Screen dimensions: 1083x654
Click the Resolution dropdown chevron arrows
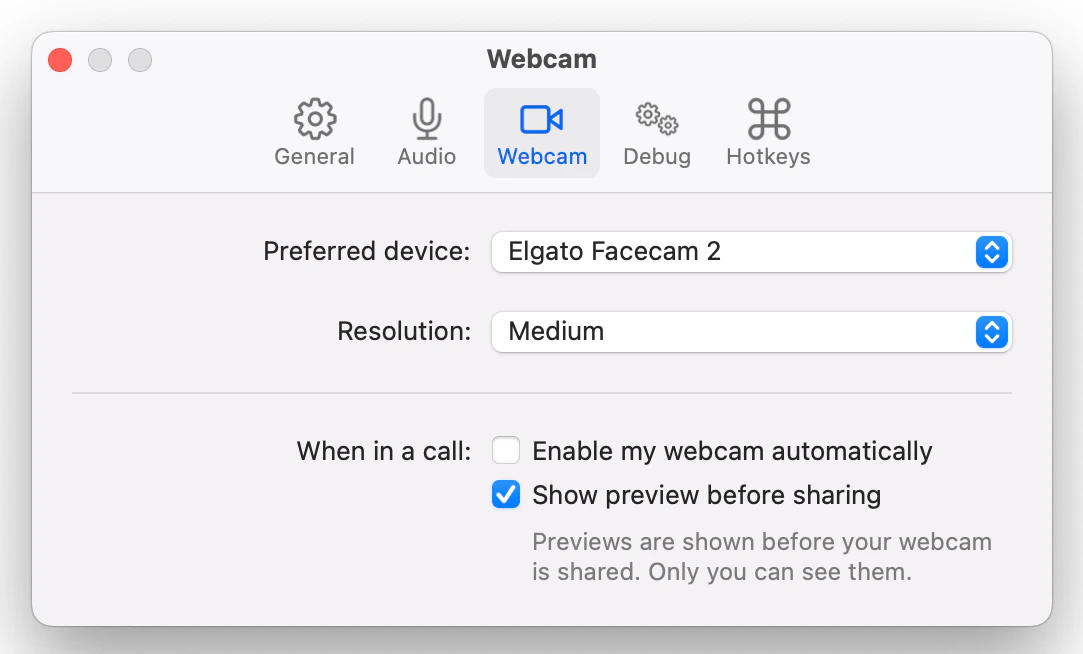991,332
